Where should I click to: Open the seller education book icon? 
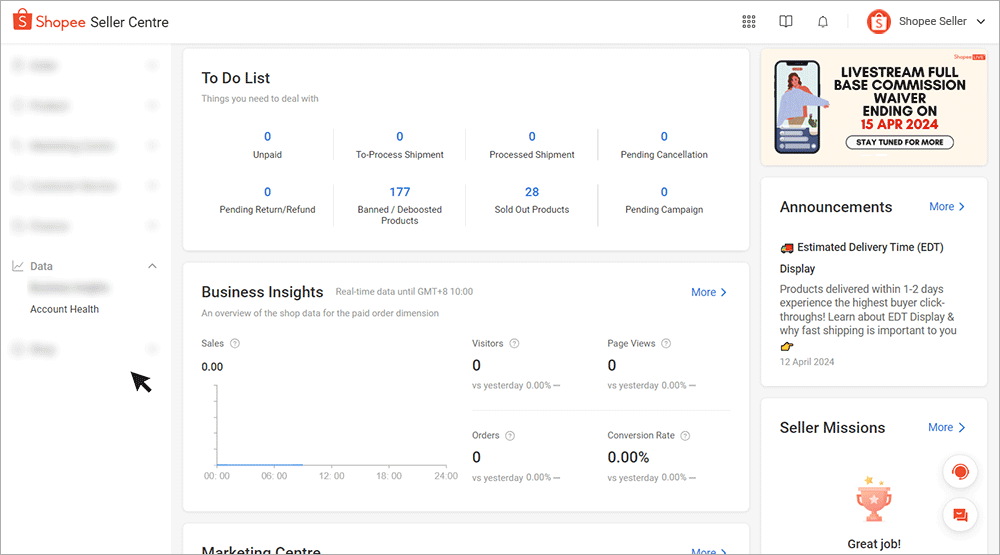point(786,22)
